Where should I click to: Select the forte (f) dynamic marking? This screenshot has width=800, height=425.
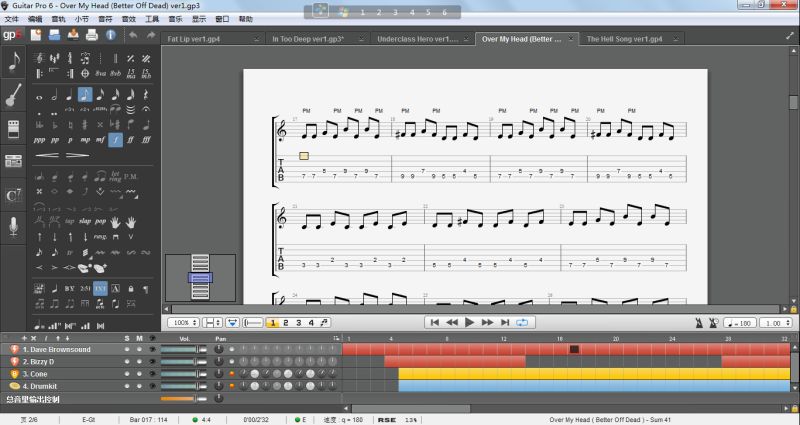pos(116,140)
